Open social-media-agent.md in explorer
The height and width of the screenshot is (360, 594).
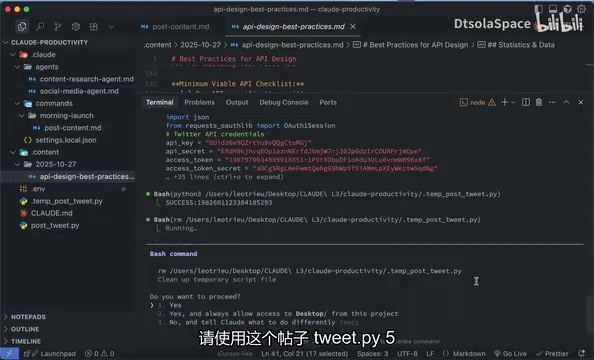(79, 91)
